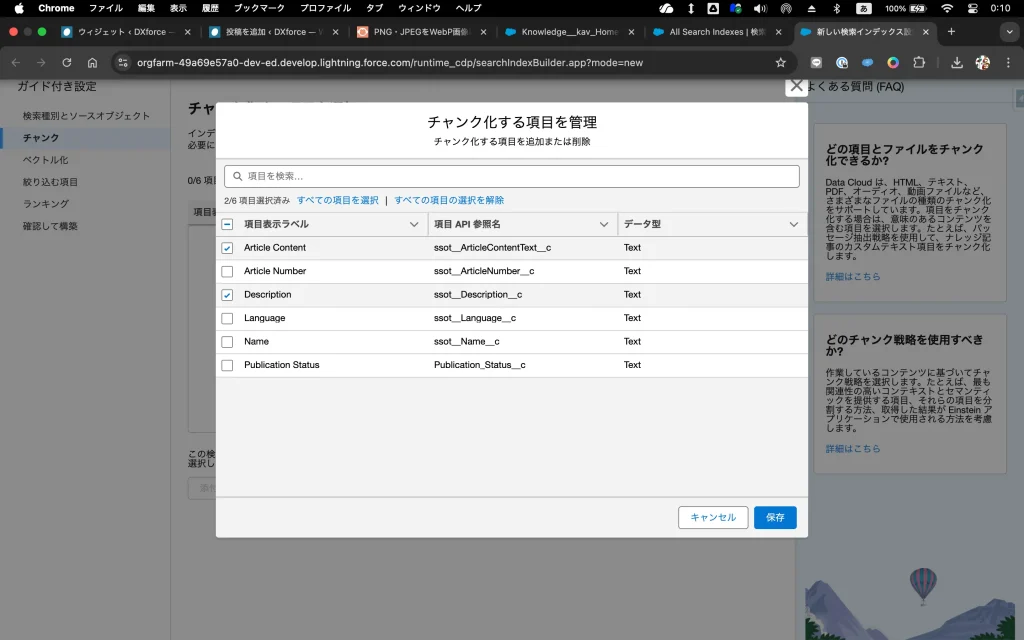Open the ブックマーク menu in menu bar
Screen dimensions: 1024x640
click(x=259, y=8)
